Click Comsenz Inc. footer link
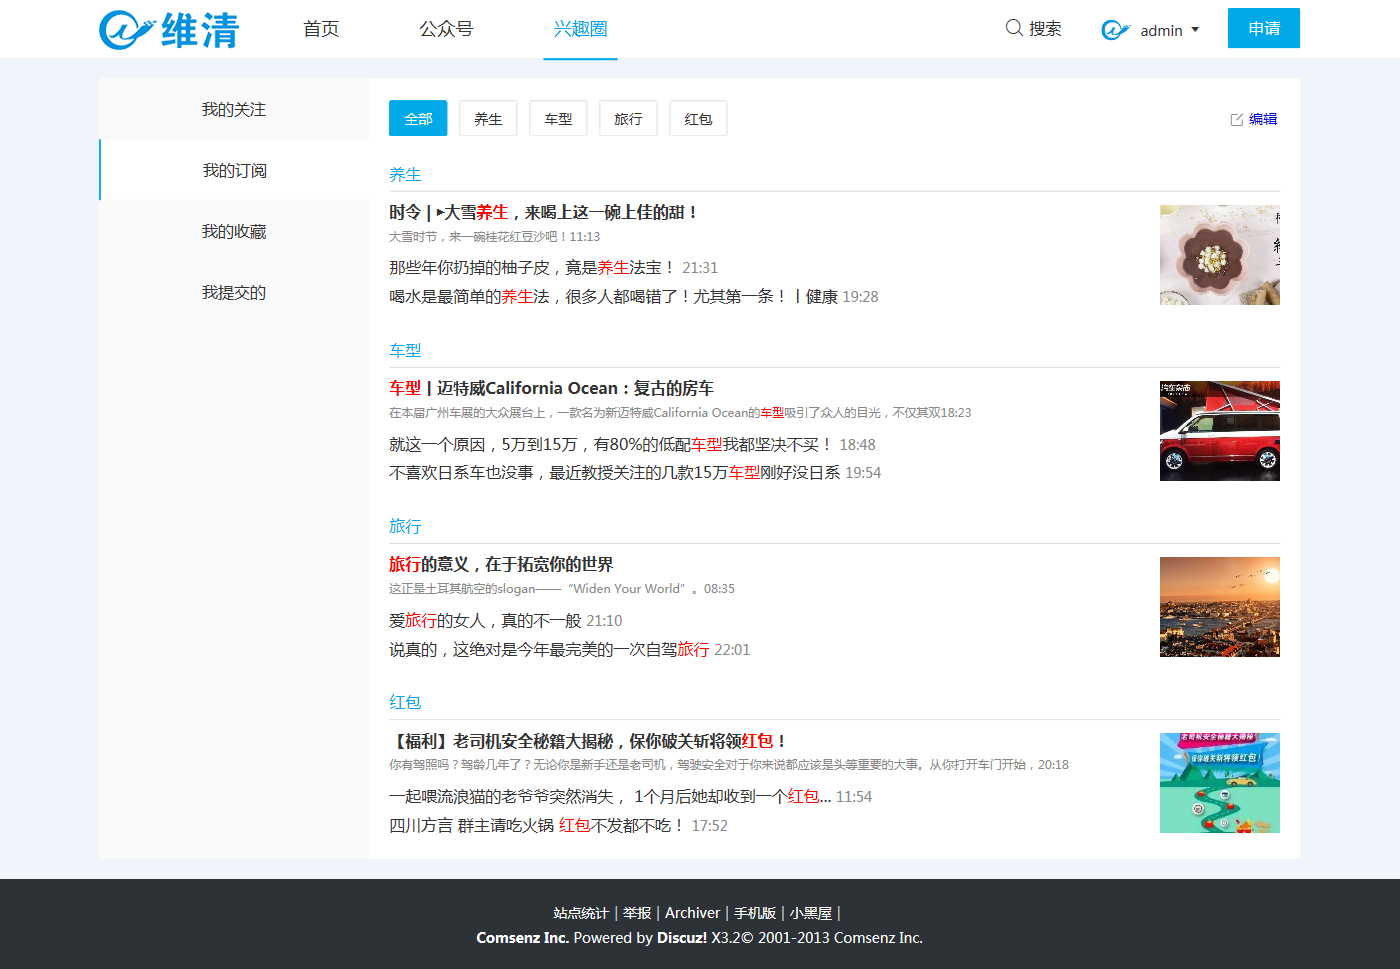The width and height of the screenshot is (1400, 969). tap(522, 938)
